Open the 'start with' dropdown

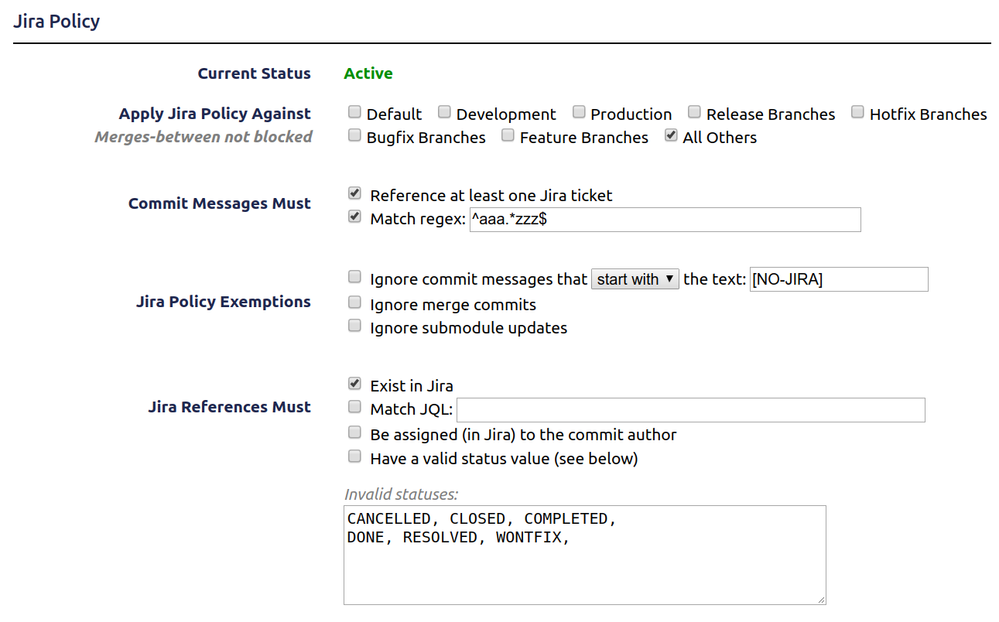tap(635, 279)
